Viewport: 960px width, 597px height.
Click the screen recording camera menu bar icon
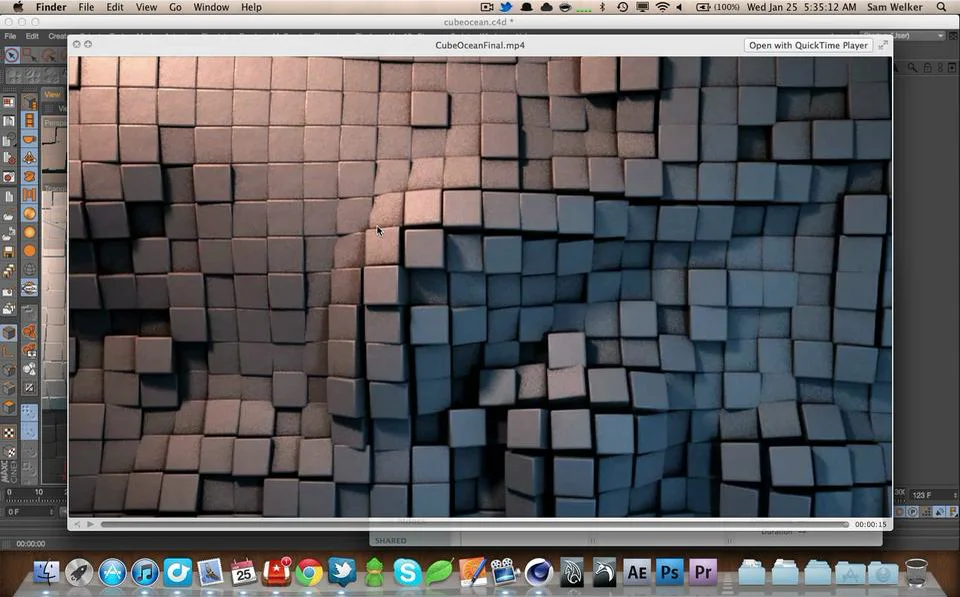pos(487,7)
